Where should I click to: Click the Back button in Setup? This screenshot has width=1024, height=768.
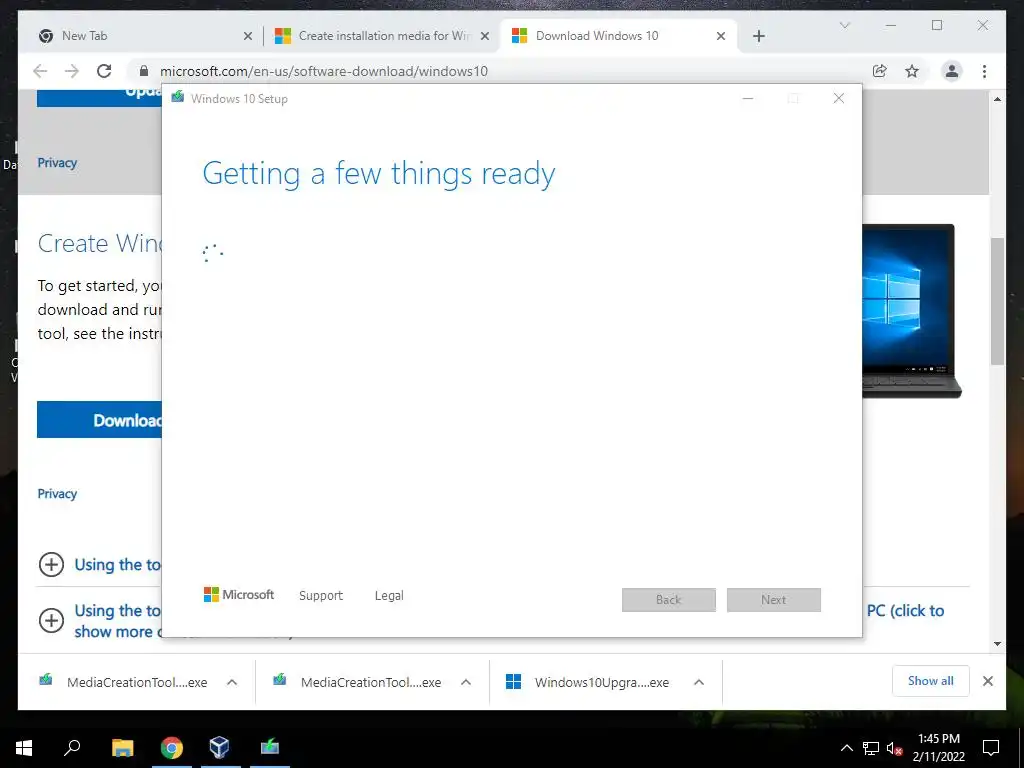point(669,600)
